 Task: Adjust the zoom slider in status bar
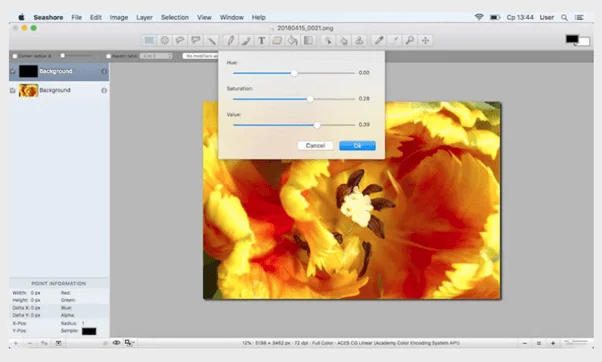coord(576,342)
